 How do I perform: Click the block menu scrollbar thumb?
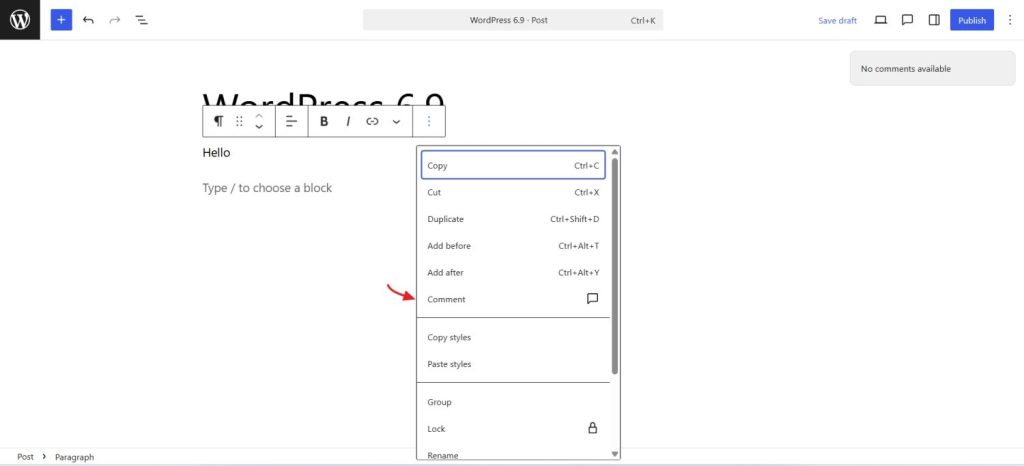click(615, 266)
